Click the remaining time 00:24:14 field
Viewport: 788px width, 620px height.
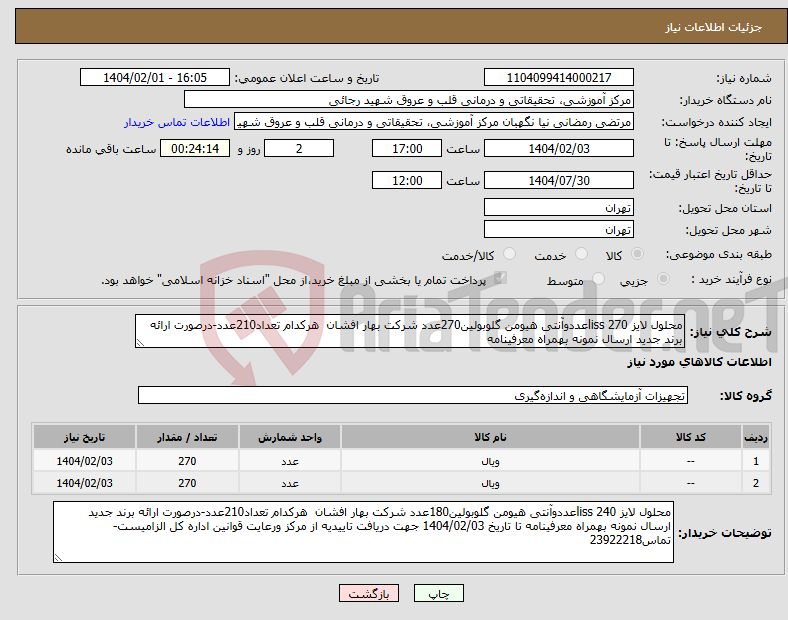click(195, 148)
